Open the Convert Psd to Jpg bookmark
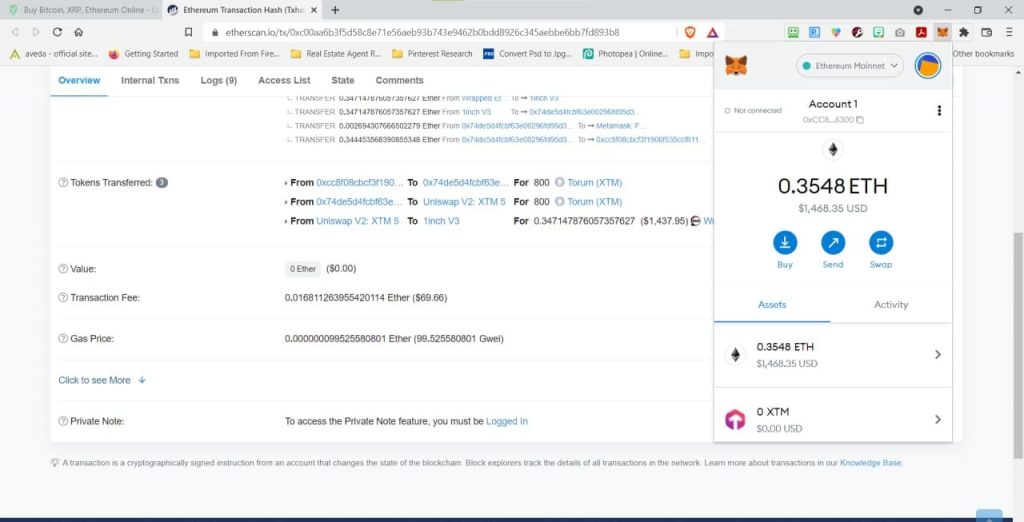1024x522 pixels. pos(528,54)
